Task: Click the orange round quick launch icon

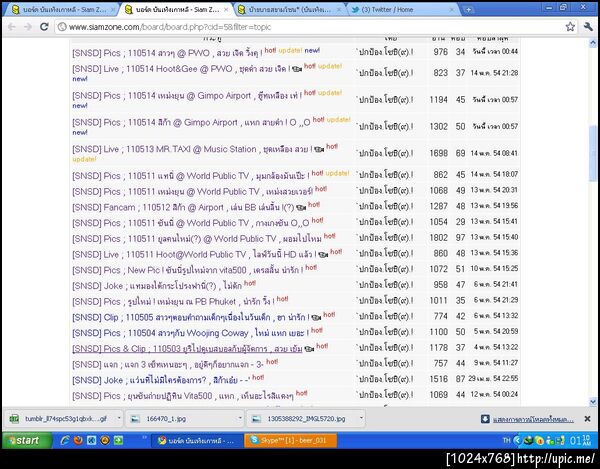Action: 105,440
